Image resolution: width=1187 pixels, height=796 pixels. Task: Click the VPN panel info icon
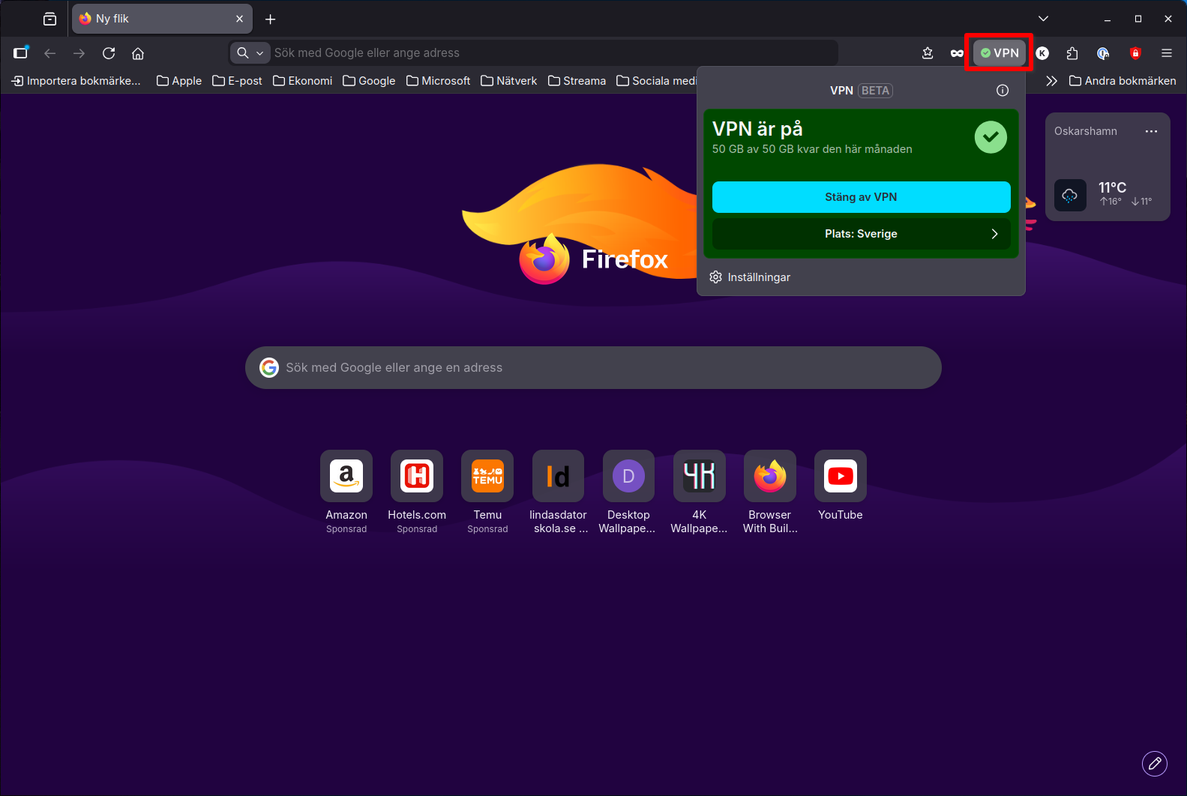[1002, 90]
